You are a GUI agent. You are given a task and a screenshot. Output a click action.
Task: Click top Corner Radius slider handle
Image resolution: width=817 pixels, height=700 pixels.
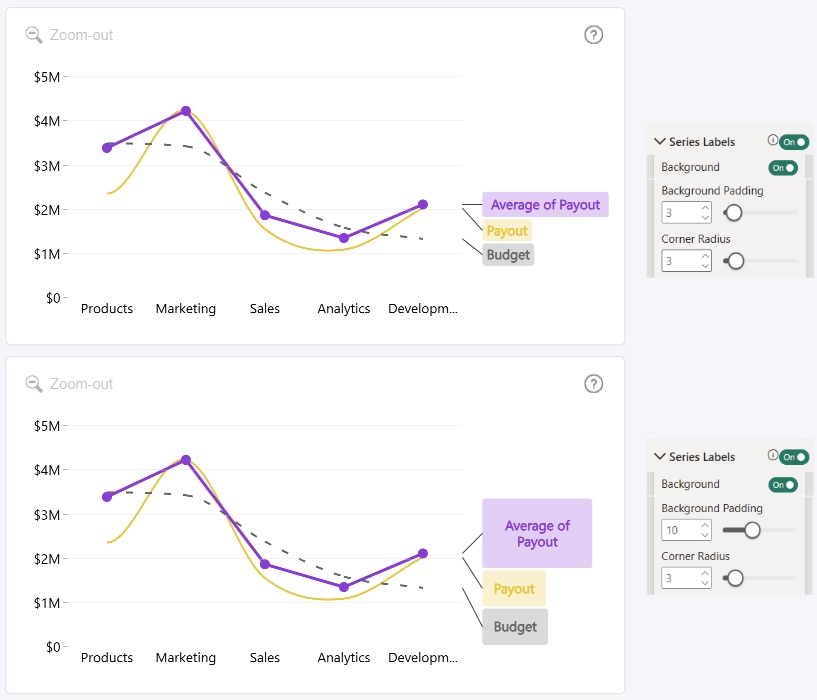(736, 261)
